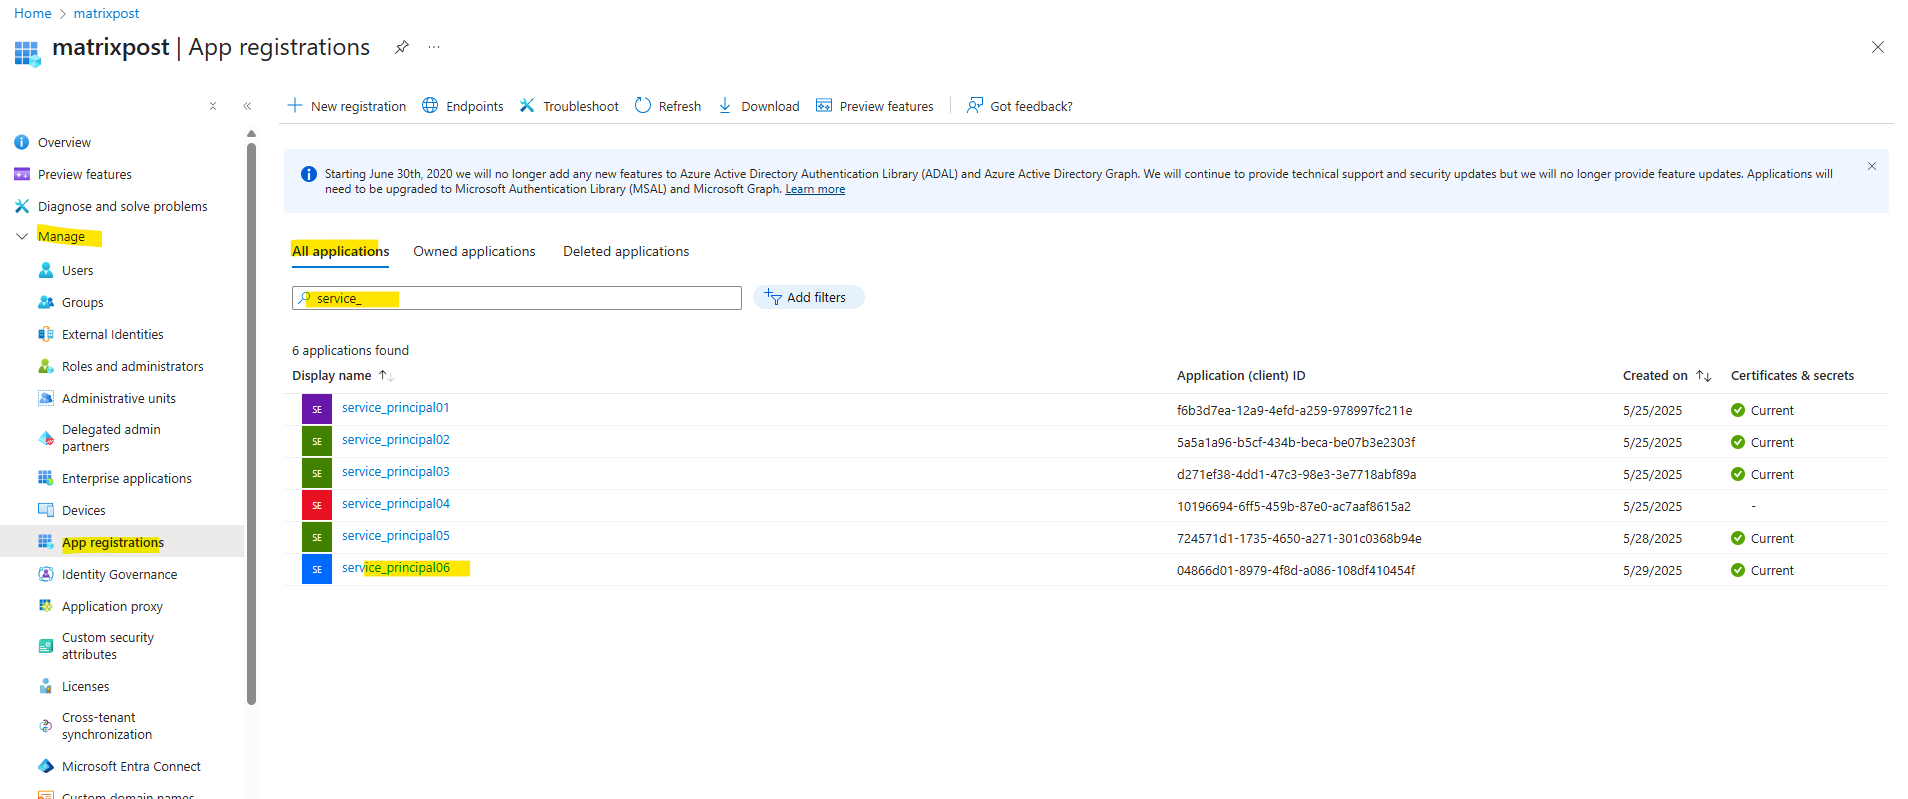This screenshot has height=799, width=1908.
Task: Click the New registration plus icon
Action: point(295,105)
